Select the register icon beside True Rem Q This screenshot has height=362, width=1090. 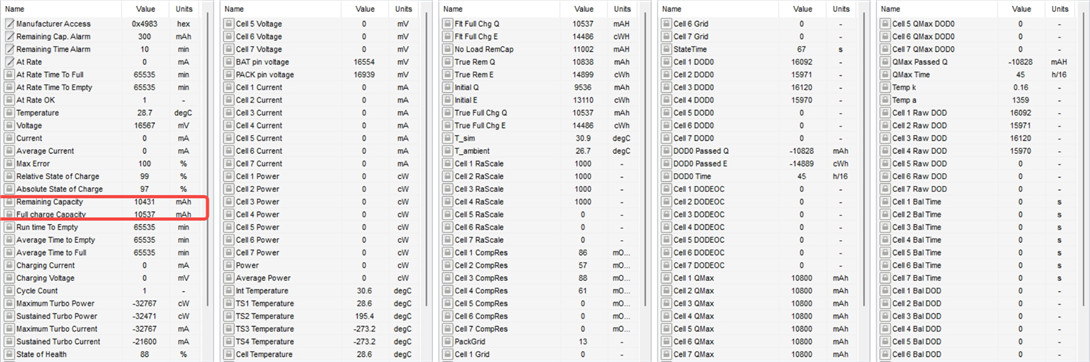click(447, 62)
